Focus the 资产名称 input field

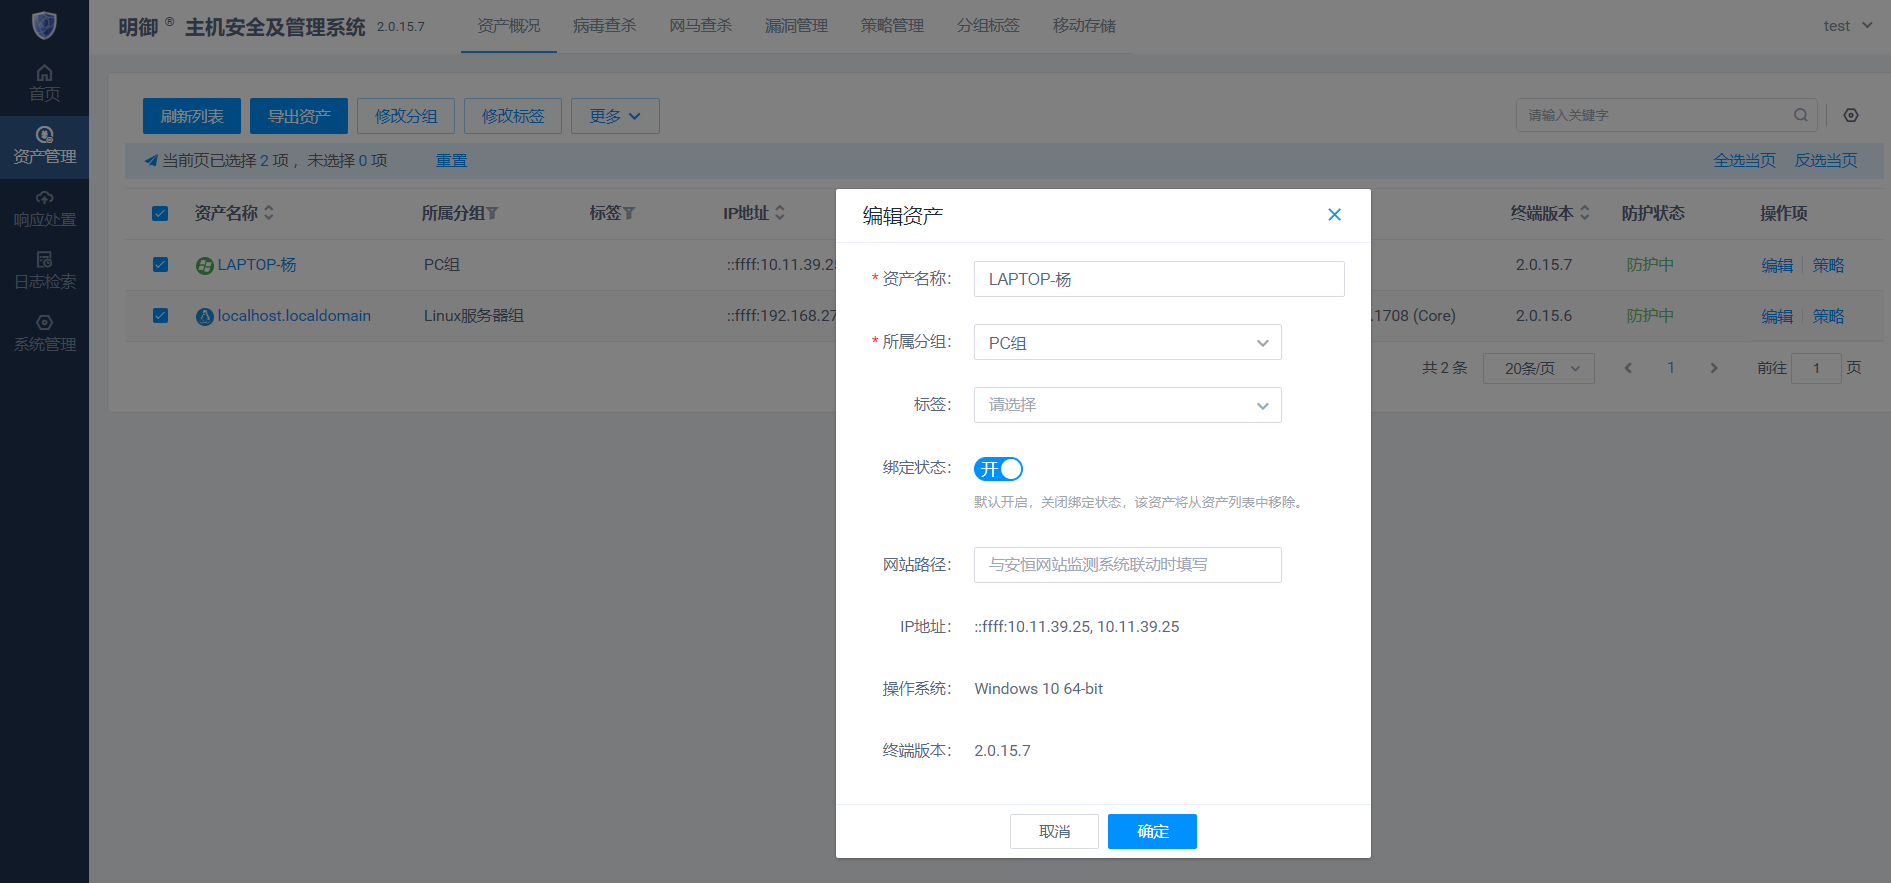[x=1159, y=279]
